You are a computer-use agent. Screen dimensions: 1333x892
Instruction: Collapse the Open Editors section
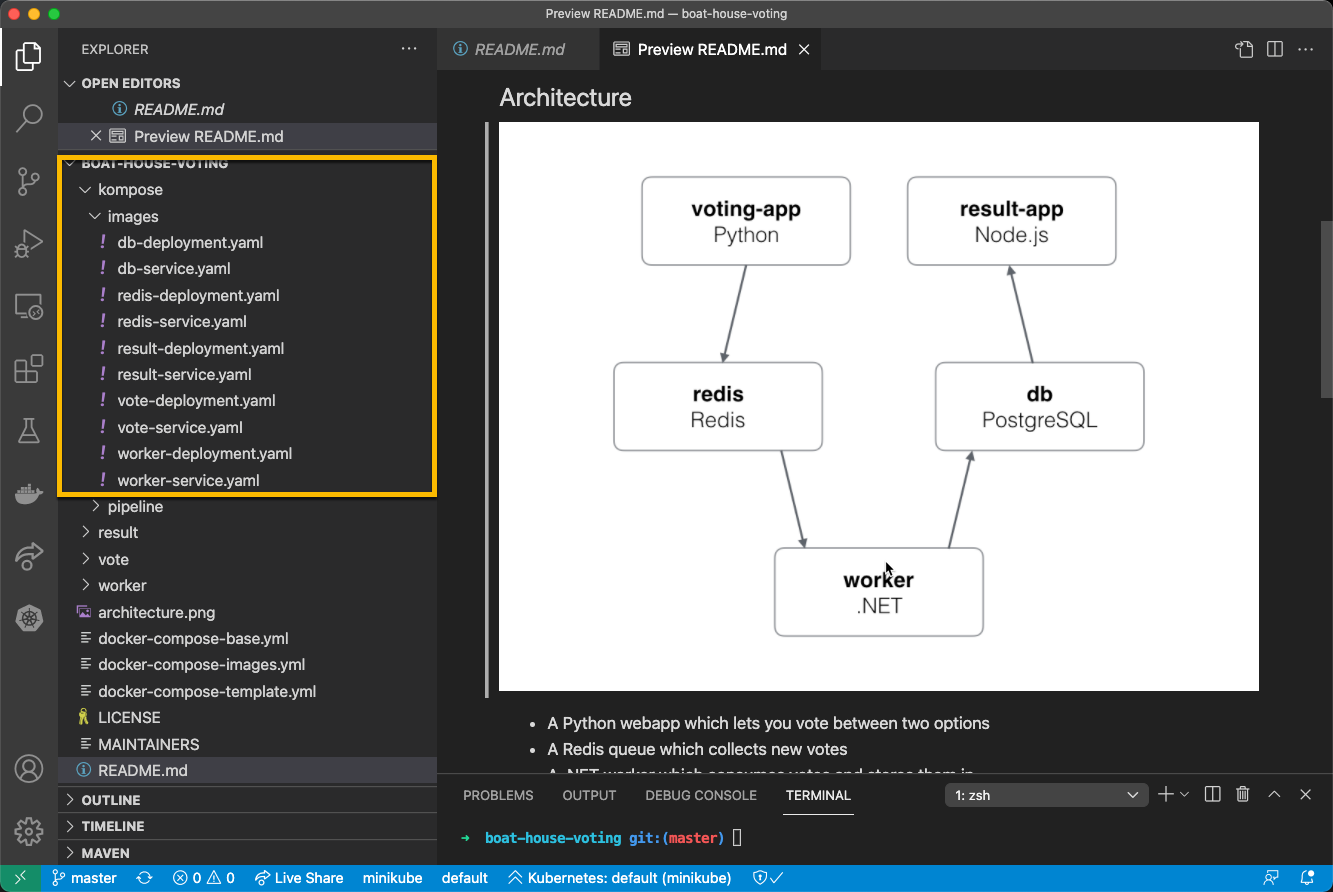click(x=70, y=83)
